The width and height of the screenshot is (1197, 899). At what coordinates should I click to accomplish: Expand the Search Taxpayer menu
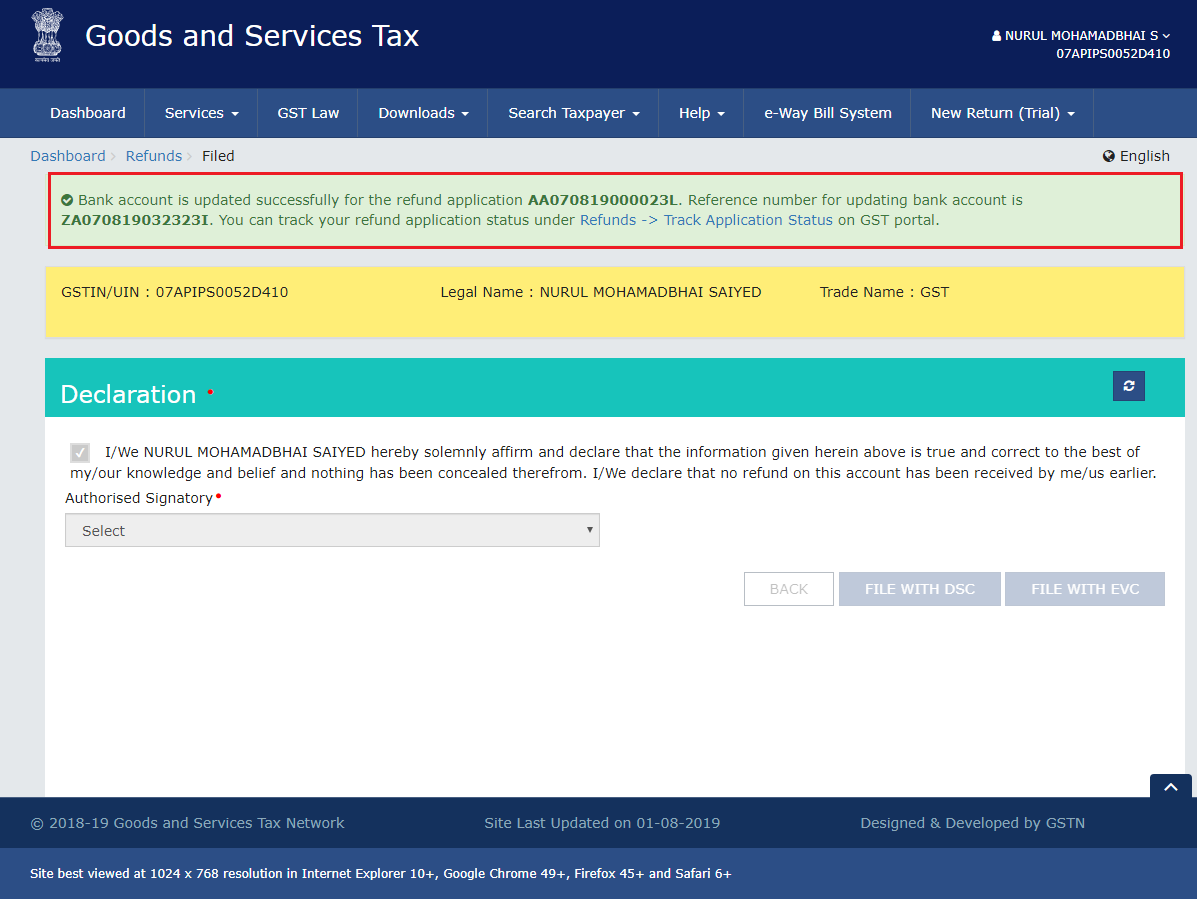click(573, 113)
